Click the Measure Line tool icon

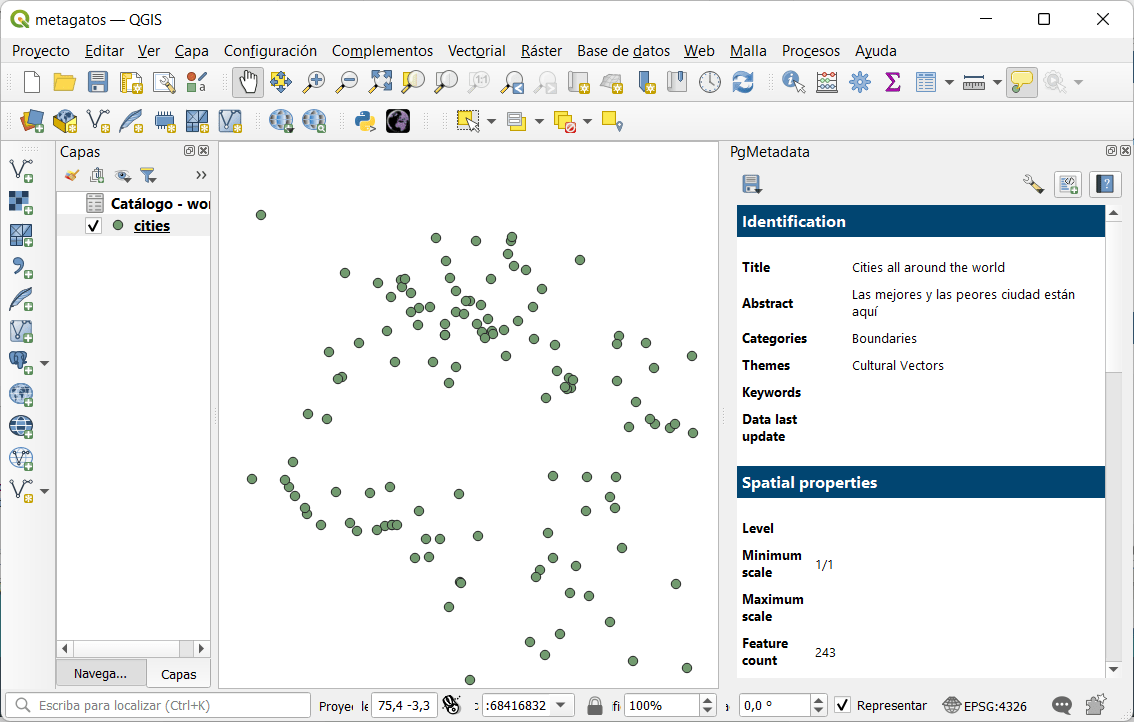pos(973,82)
